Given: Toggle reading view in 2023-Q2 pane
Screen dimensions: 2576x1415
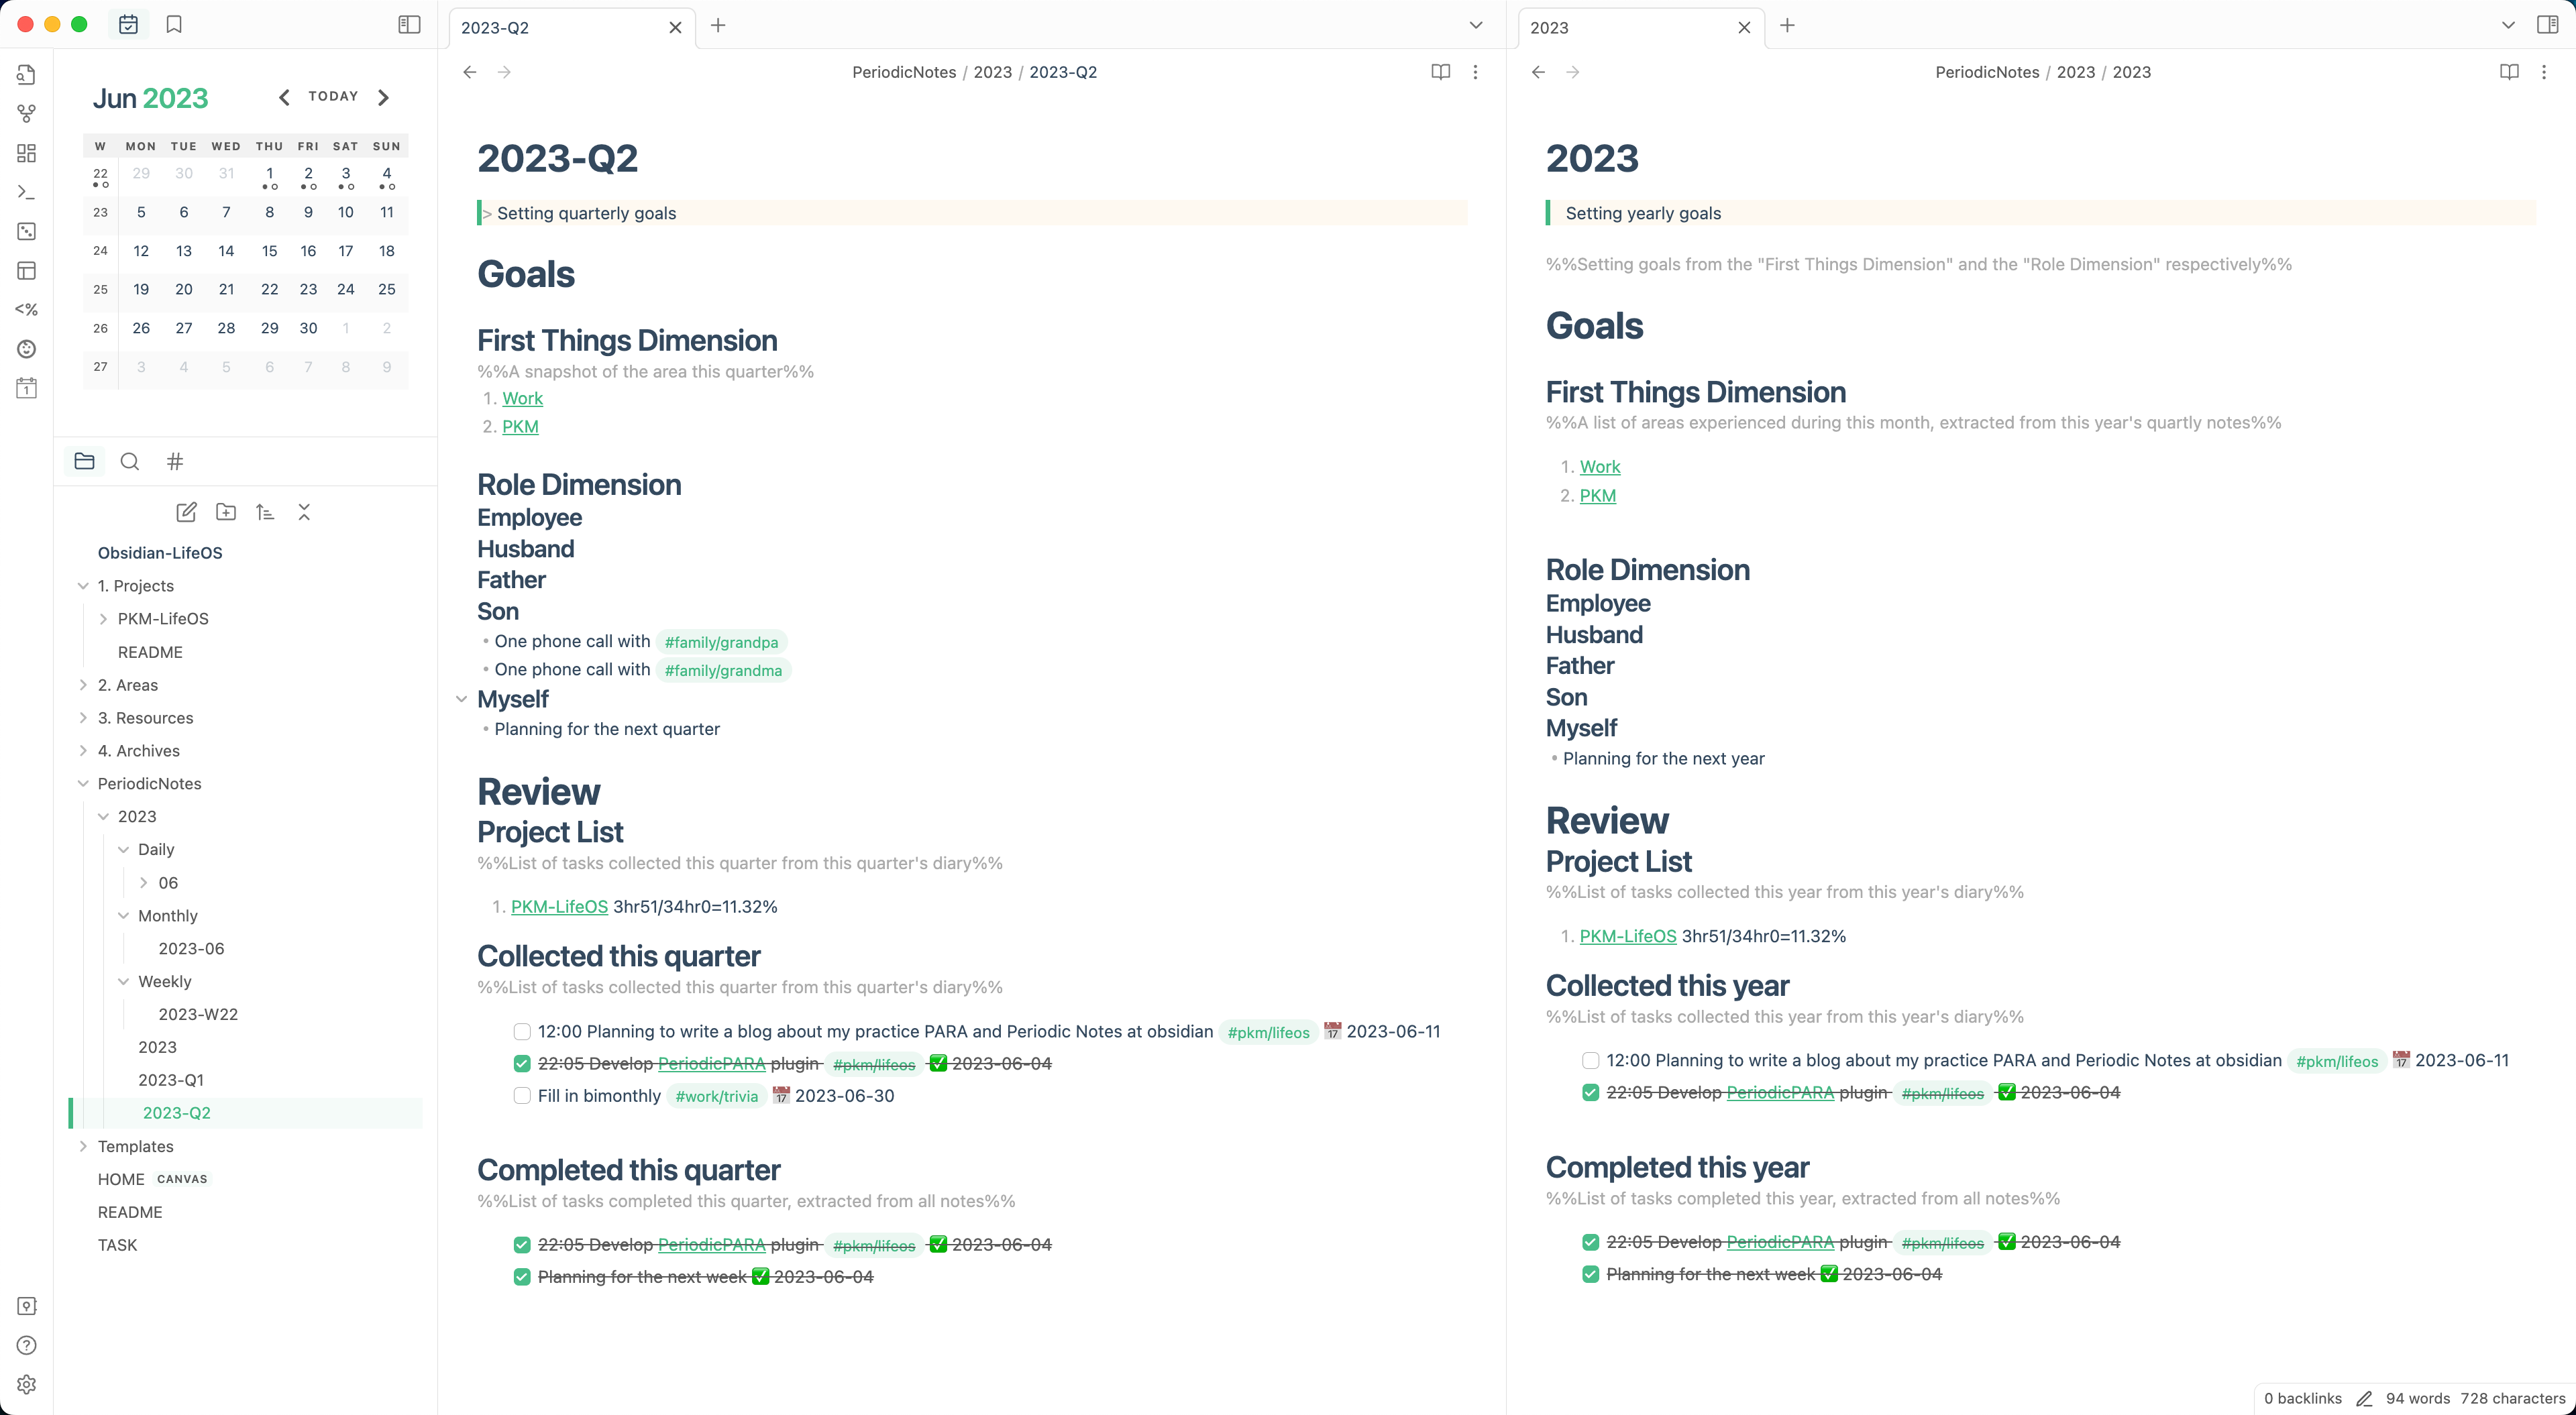Looking at the screenshot, I should 1440,72.
